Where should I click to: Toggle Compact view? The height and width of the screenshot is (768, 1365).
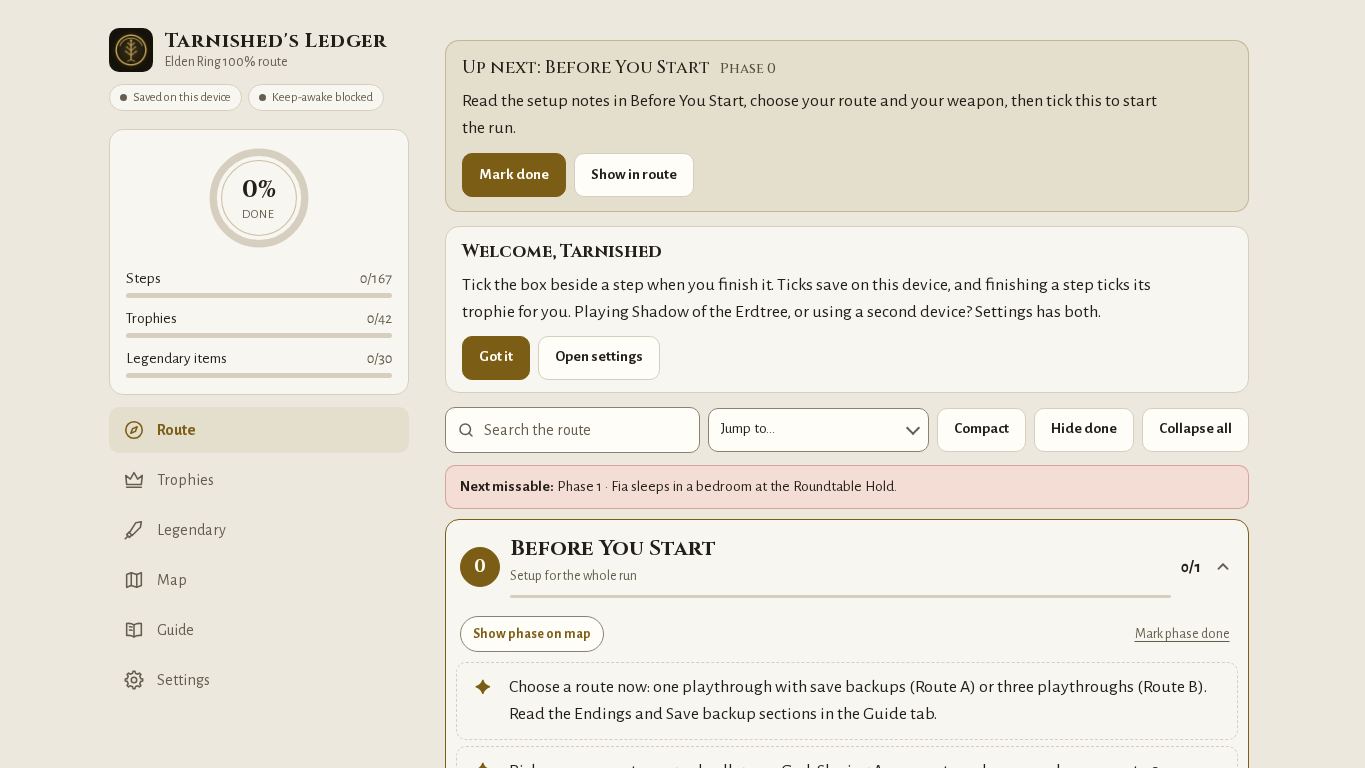click(981, 430)
